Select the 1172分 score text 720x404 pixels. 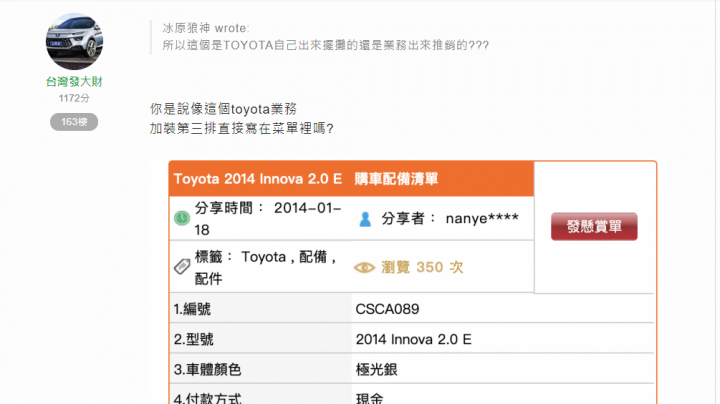[x=74, y=98]
